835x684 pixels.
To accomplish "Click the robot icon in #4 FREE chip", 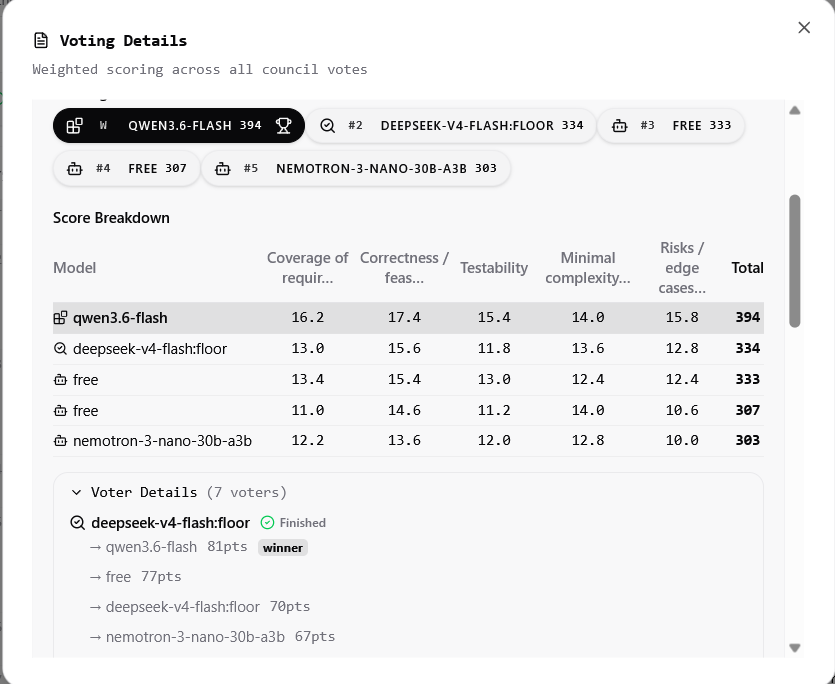I will coord(75,169).
